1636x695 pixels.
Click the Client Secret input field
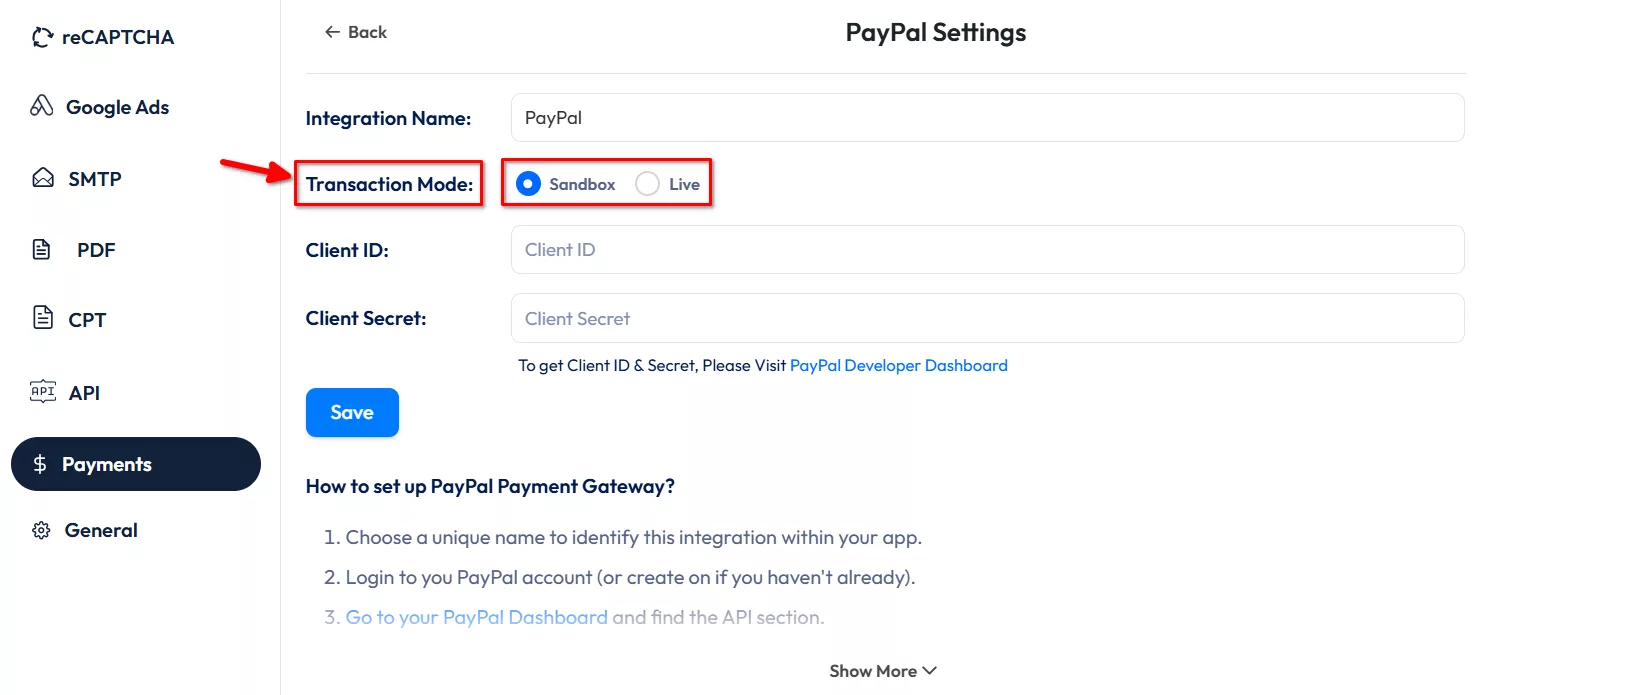[x=987, y=319]
